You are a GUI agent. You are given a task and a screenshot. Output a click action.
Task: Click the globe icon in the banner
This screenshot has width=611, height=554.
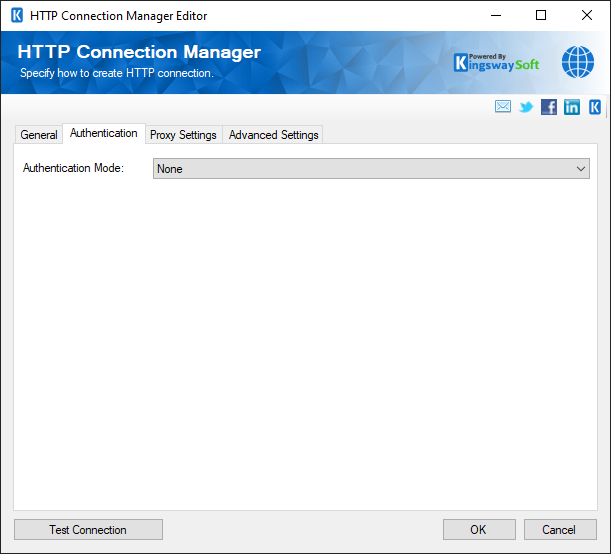click(x=577, y=62)
